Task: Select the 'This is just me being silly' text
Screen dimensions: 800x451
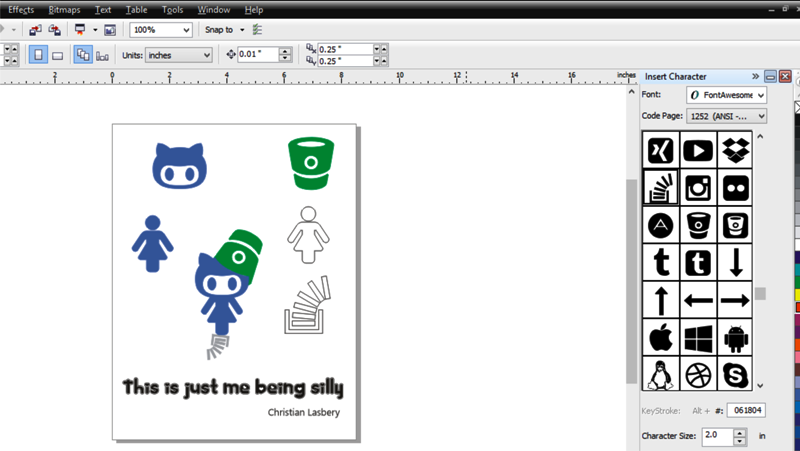Action: point(233,387)
